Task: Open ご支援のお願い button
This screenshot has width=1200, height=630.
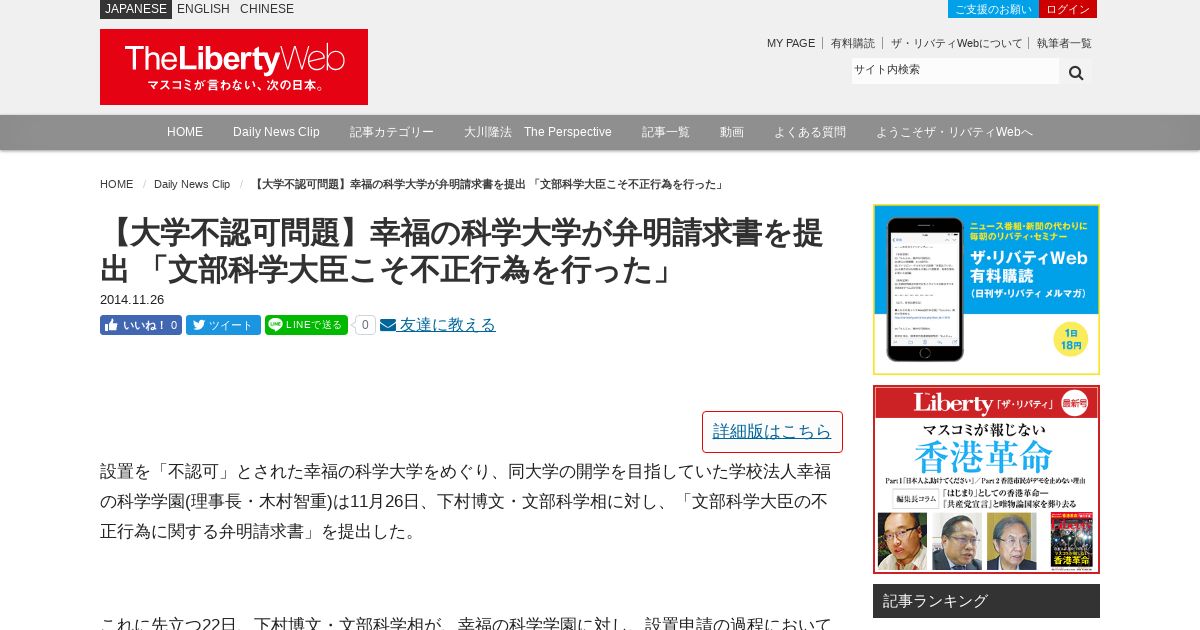Action: coord(993,9)
